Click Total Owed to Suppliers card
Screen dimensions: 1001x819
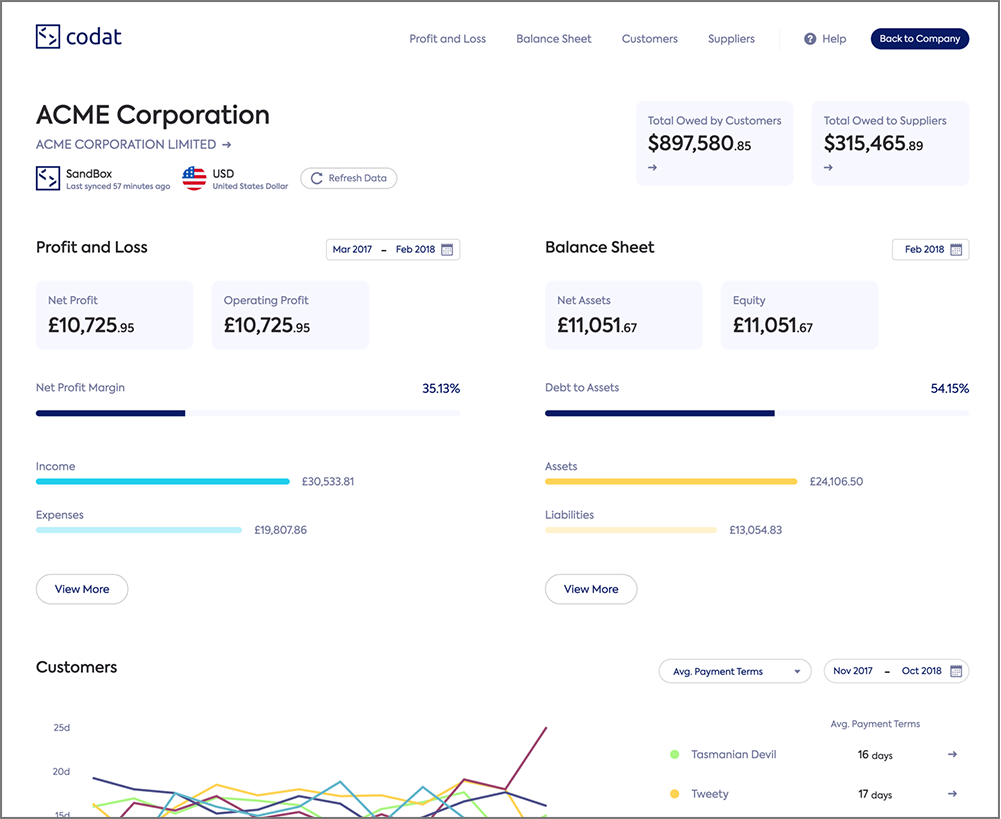pyautogui.click(x=891, y=144)
